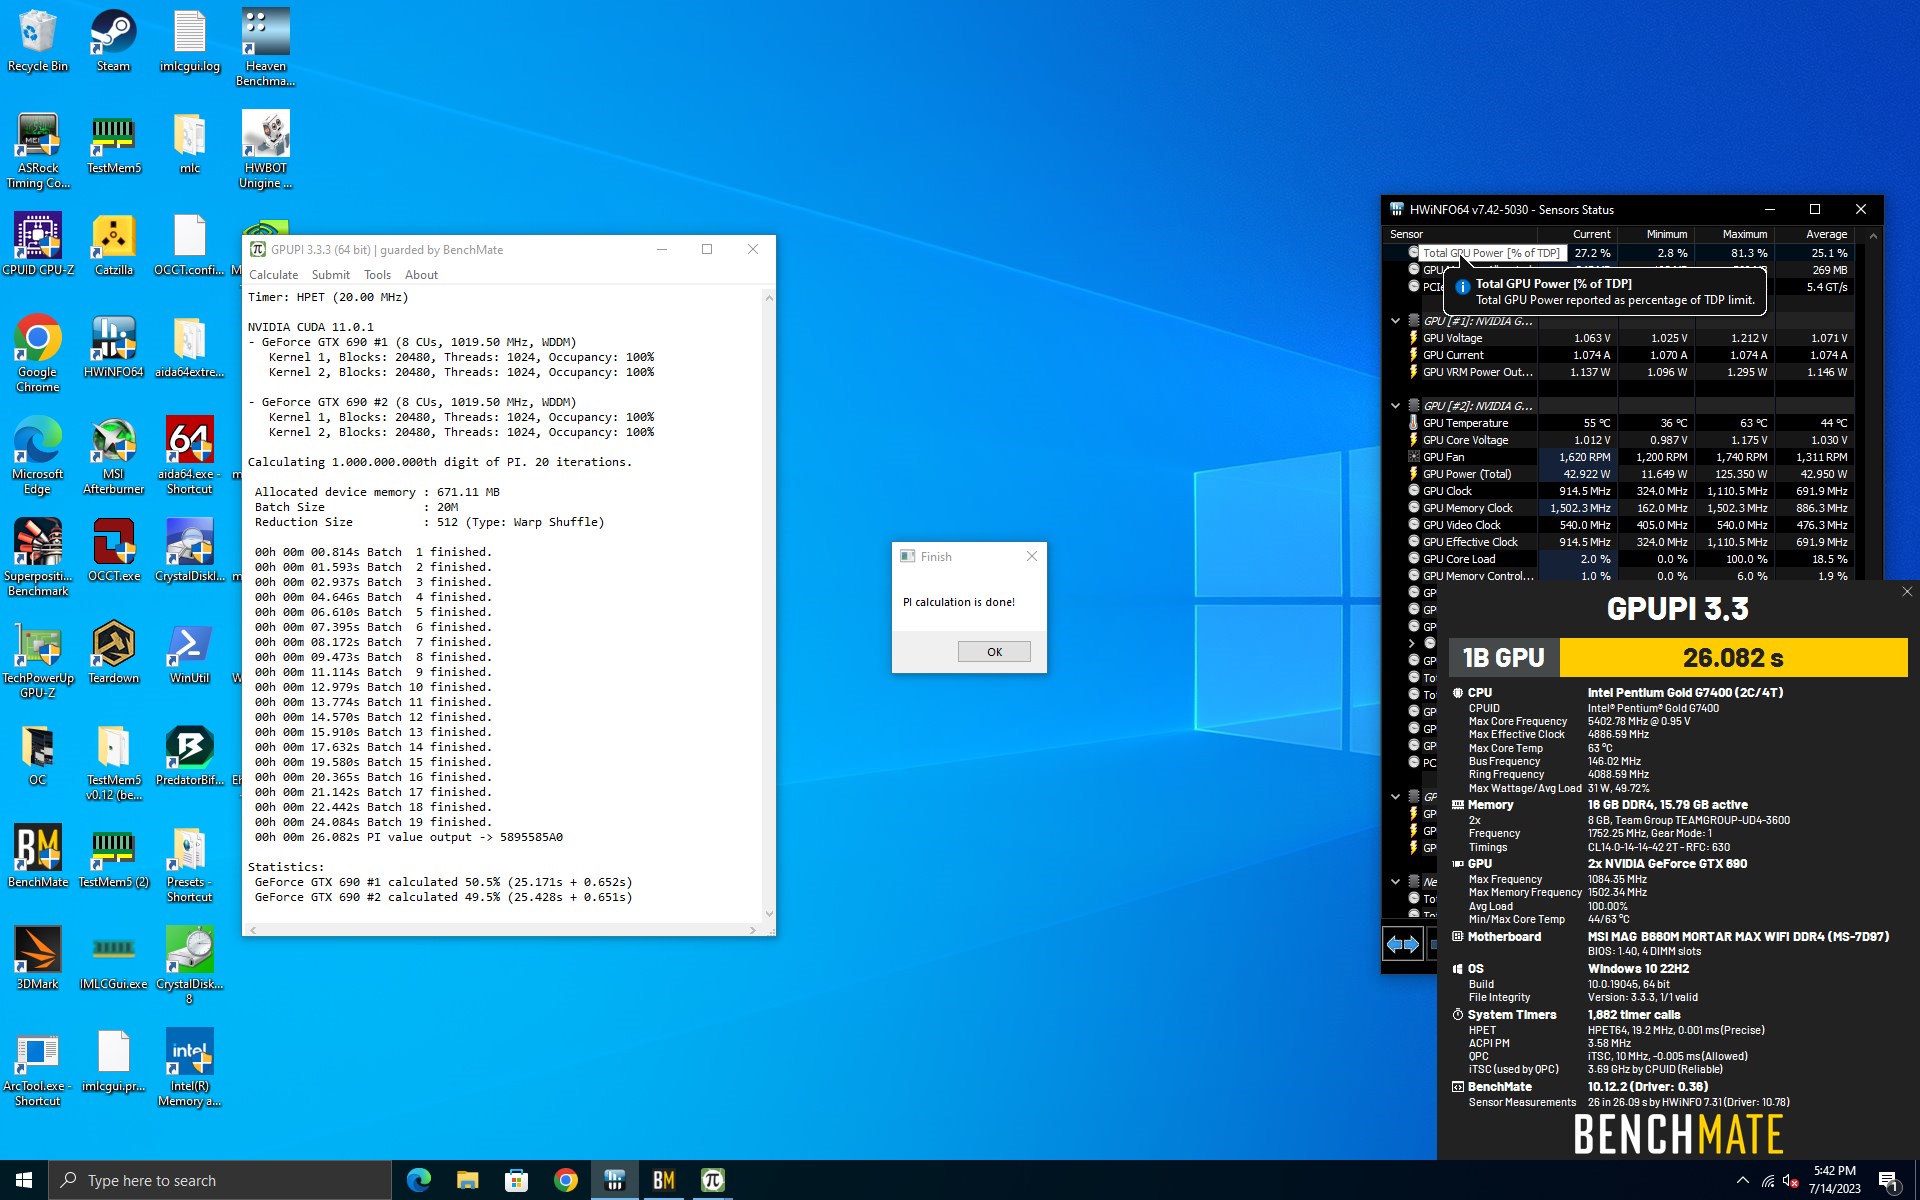Launch BenchMate desktop shortcut
The width and height of the screenshot is (1920, 1200).
[38, 856]
